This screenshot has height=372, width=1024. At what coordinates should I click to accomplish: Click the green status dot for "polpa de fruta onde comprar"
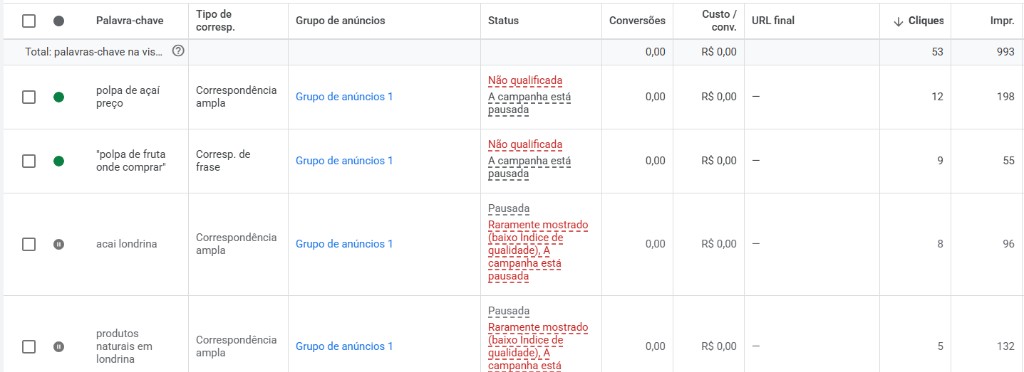(x=59, y=161)
